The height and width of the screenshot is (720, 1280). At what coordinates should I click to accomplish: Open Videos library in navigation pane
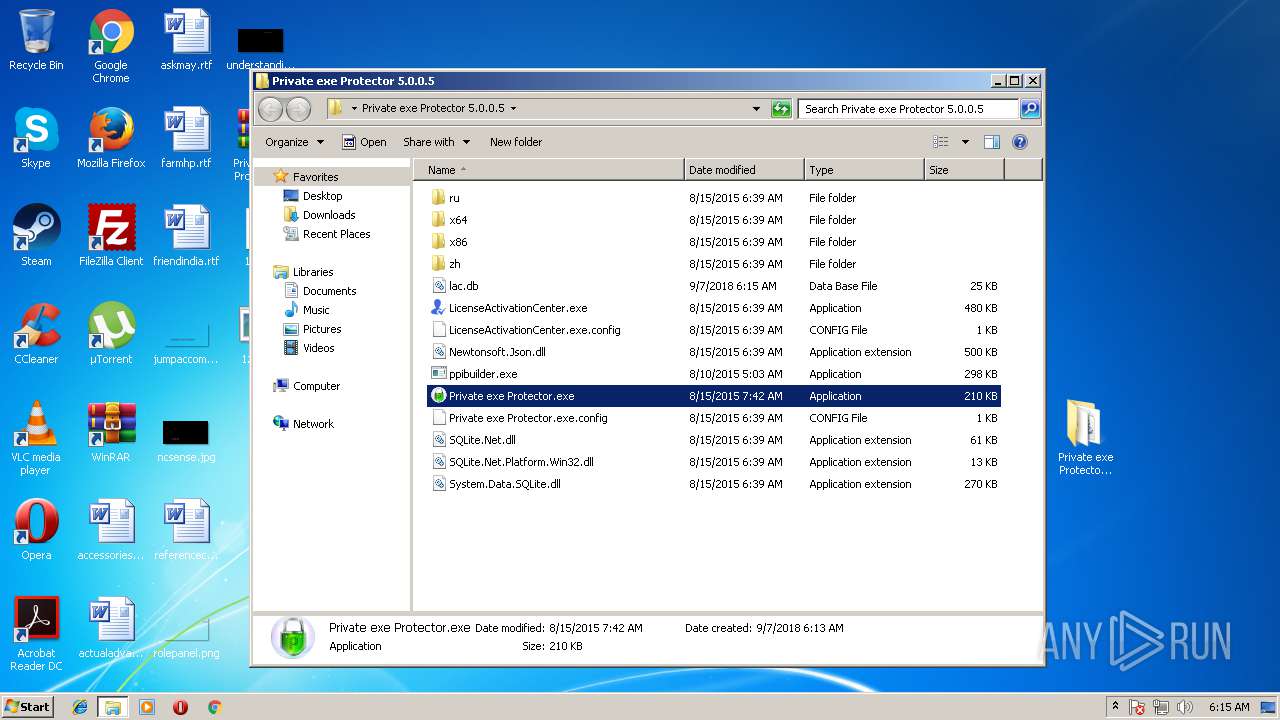[x=318, y=348]
